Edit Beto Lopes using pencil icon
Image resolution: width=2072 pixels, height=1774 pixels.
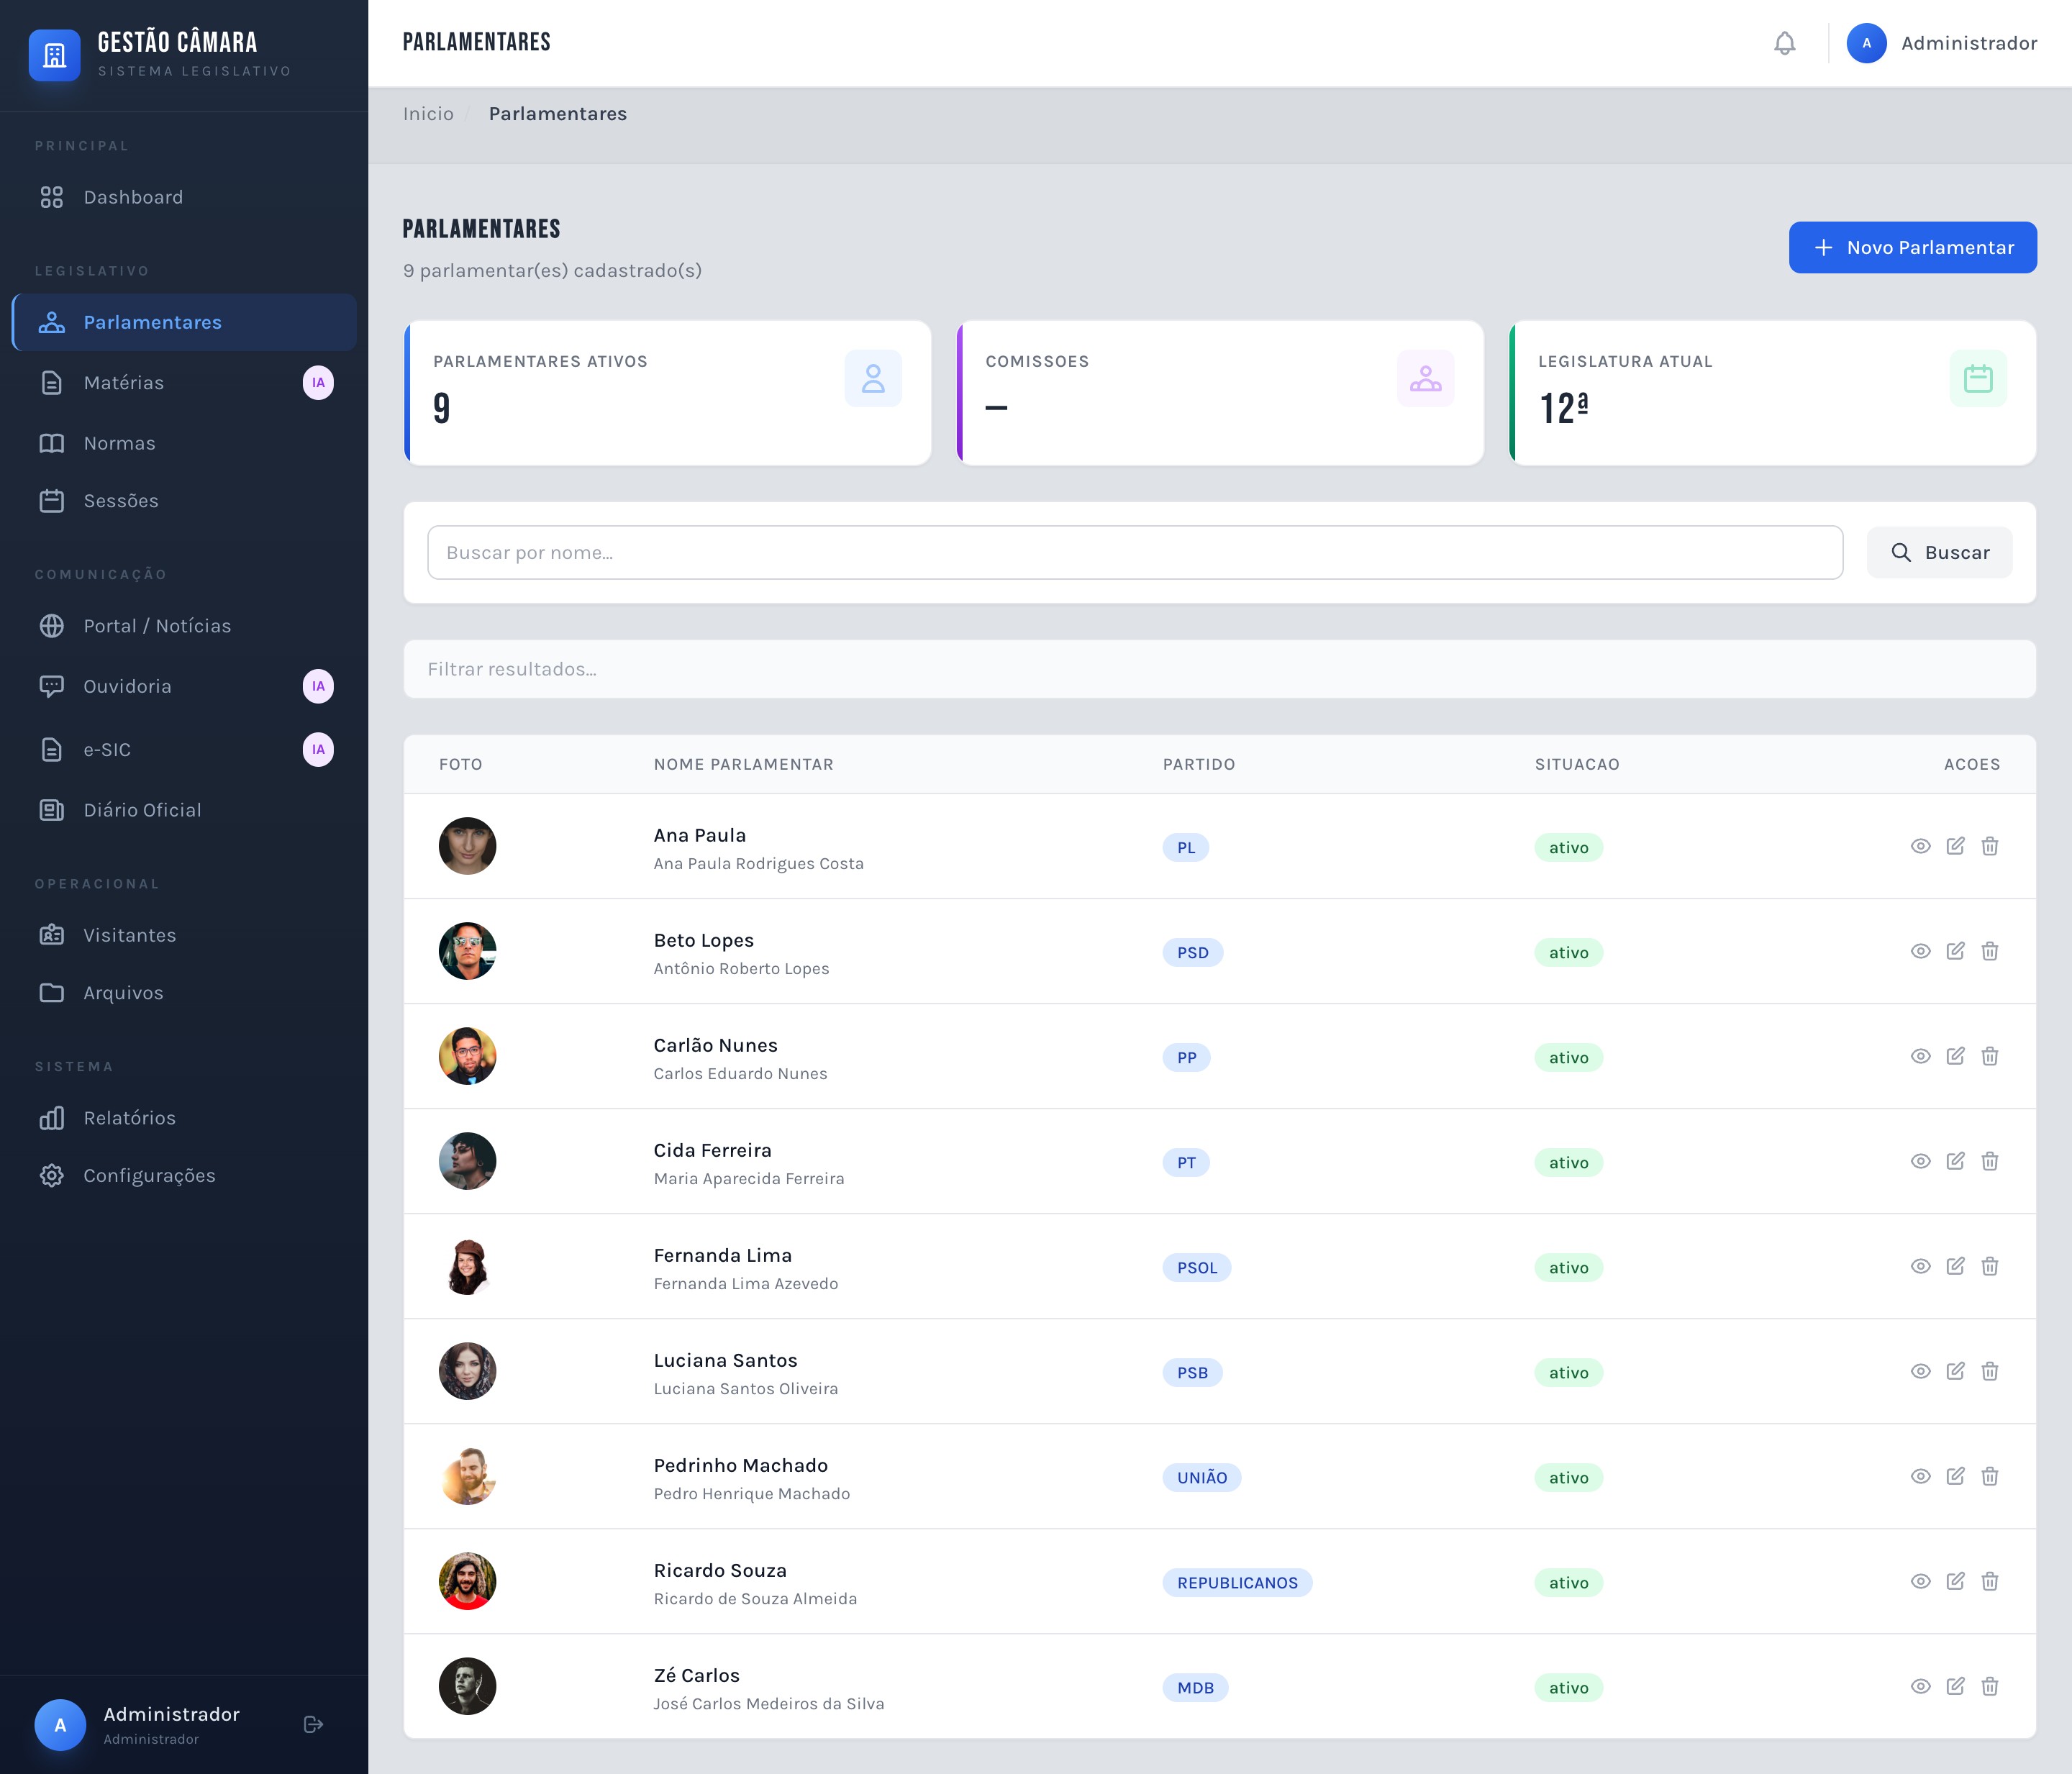pos(1955,951)
